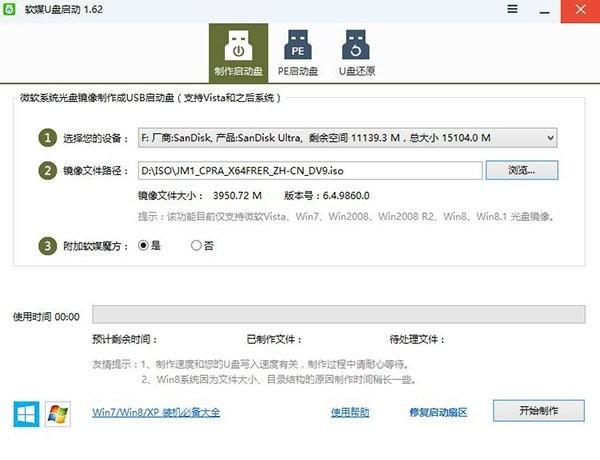Minimize the 软媒U盘启动 window

point(545,10)
